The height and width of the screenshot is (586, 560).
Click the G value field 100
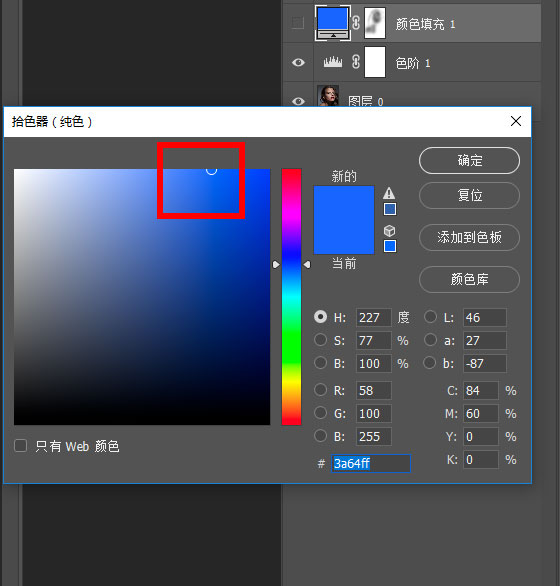pos(373,414)
